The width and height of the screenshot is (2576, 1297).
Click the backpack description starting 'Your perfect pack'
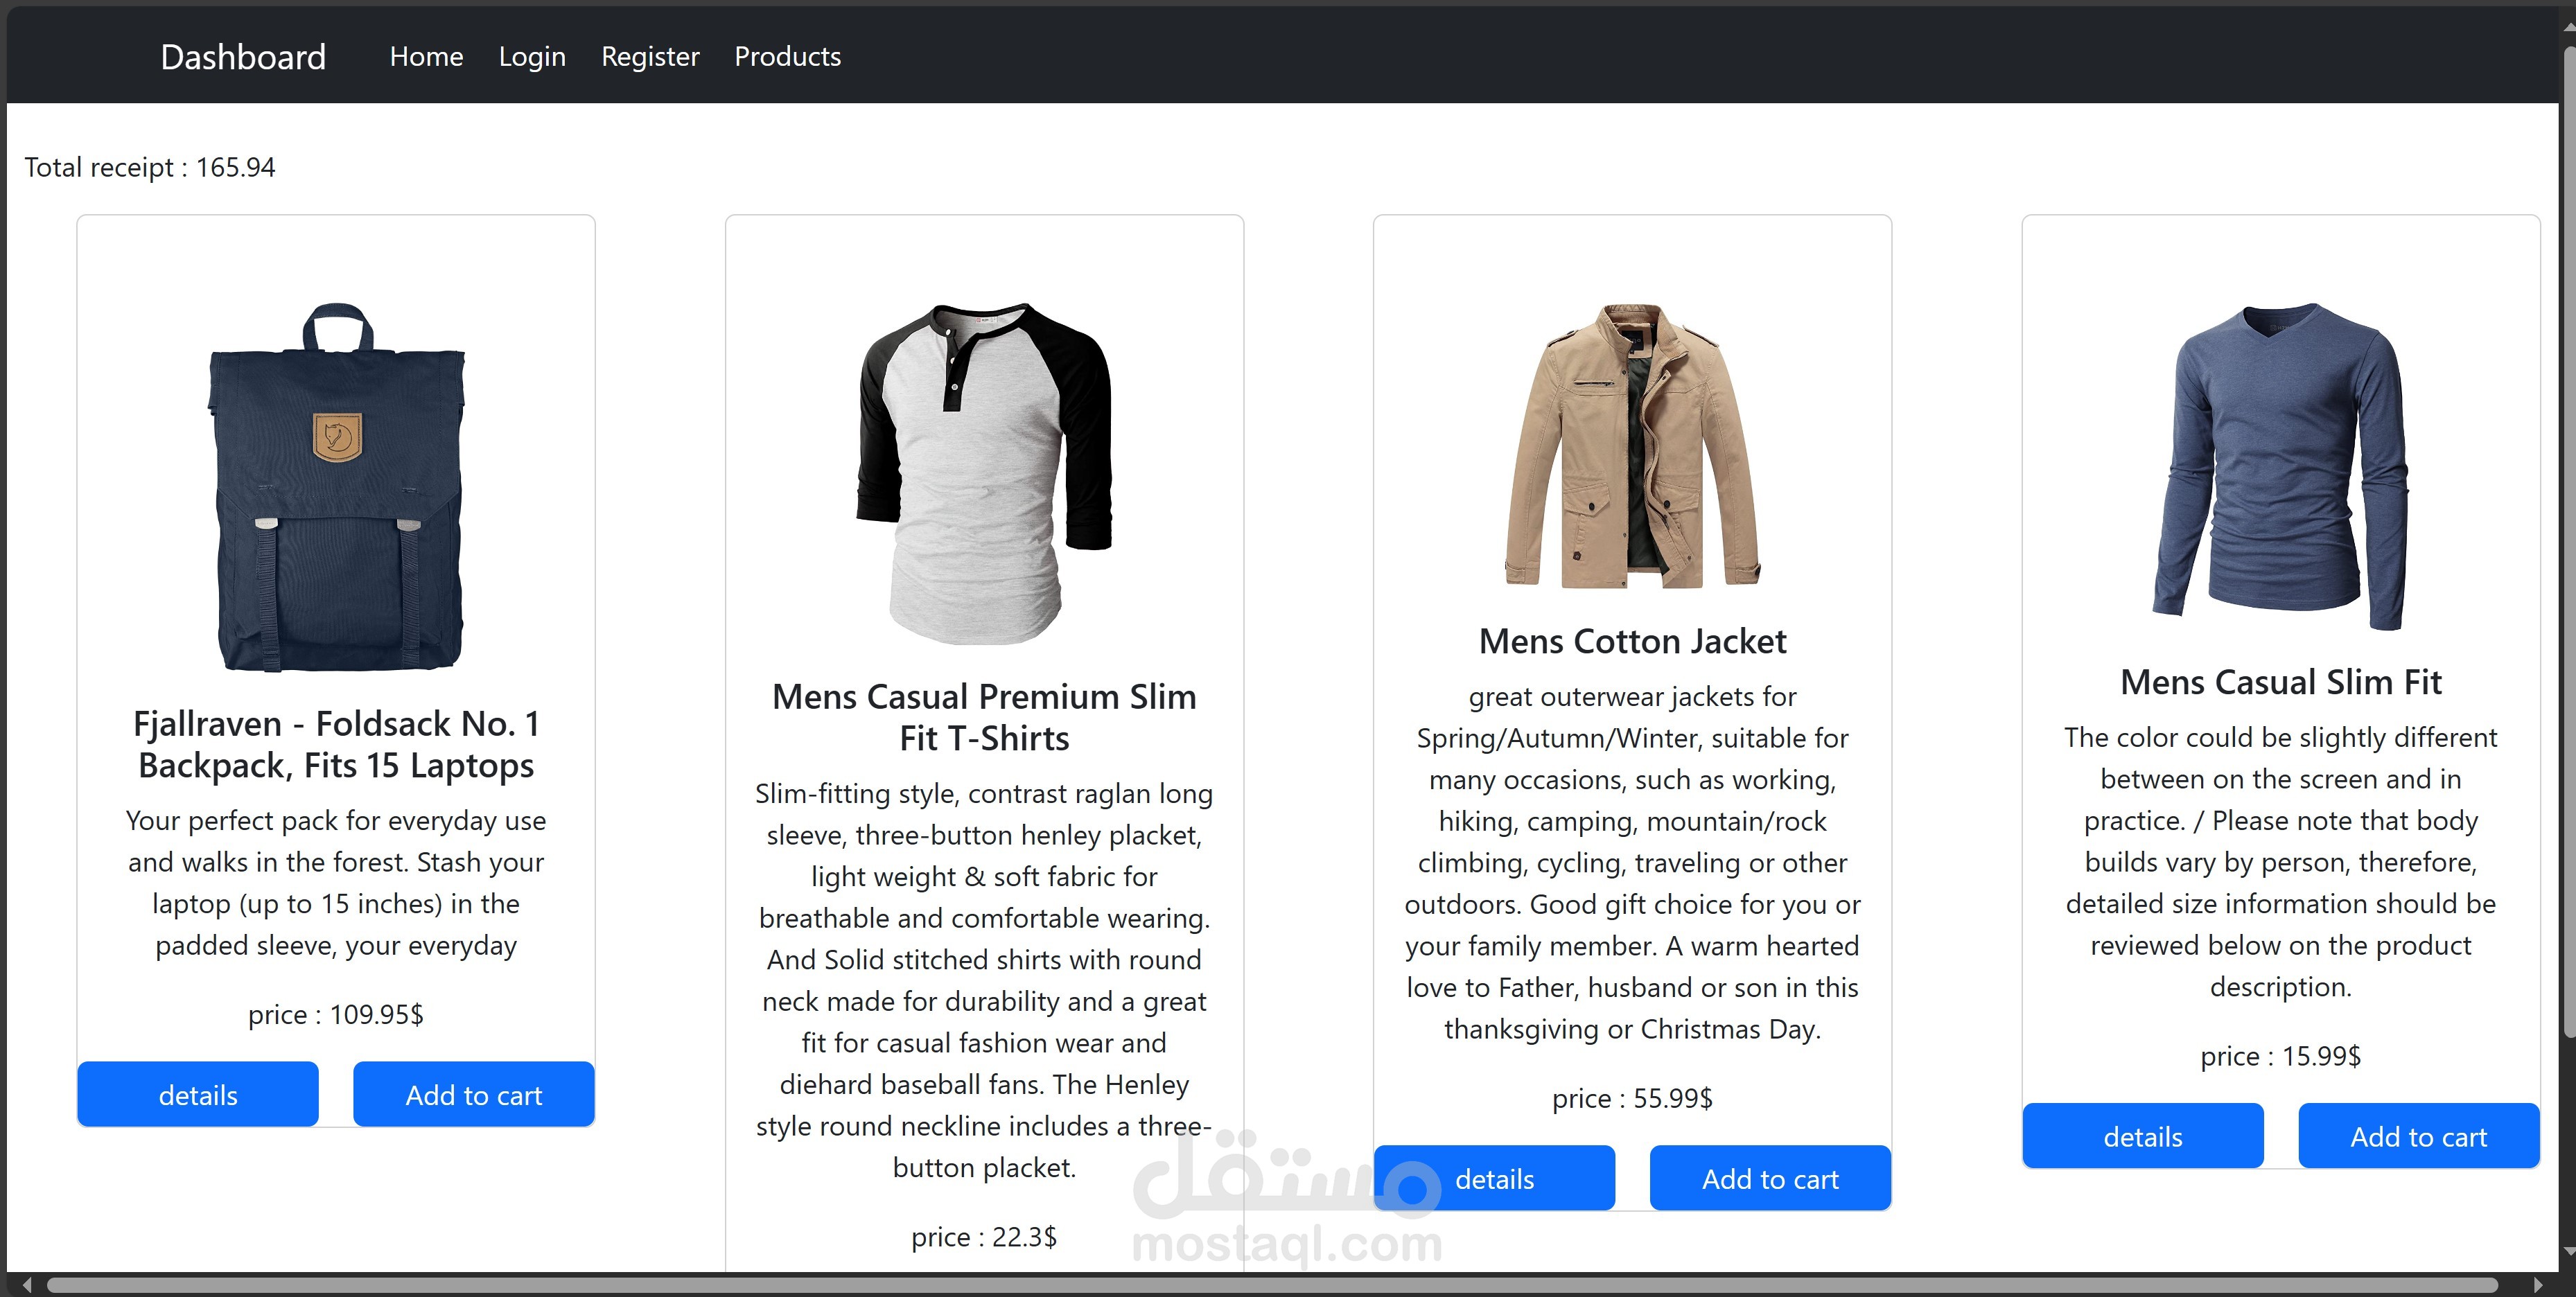coord(336,883)
